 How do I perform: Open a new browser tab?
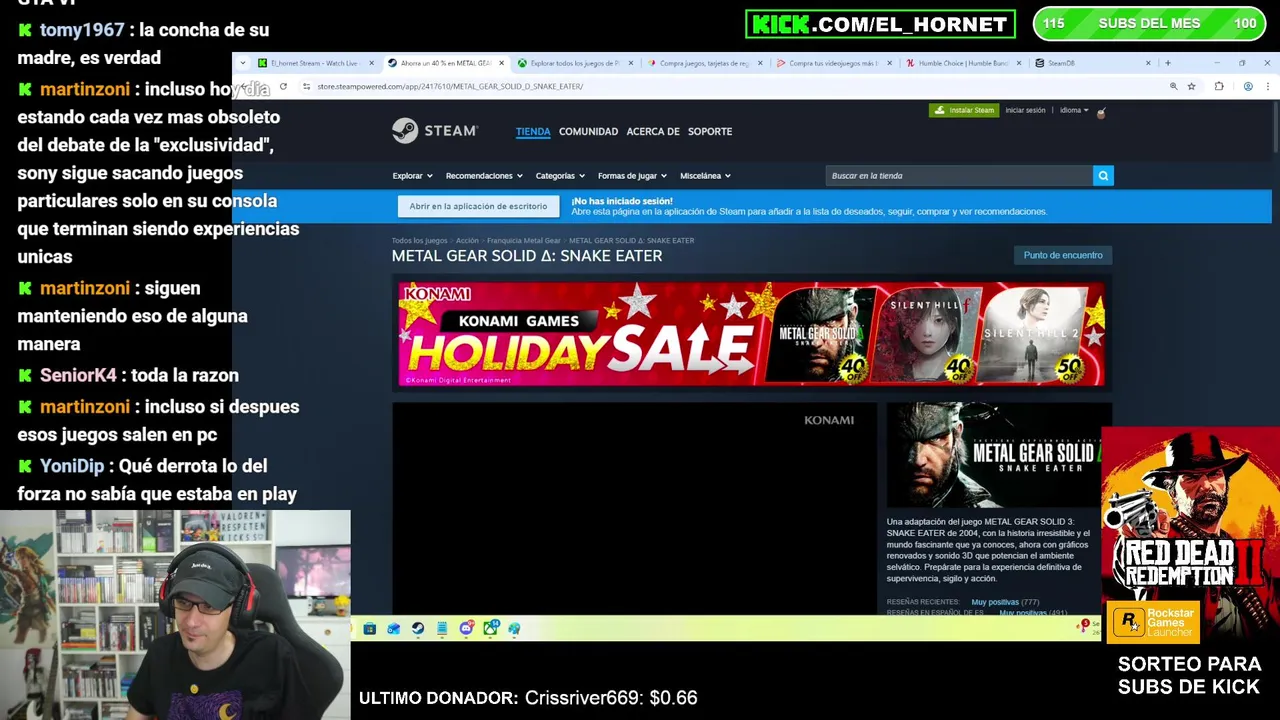click(1167, 63)
